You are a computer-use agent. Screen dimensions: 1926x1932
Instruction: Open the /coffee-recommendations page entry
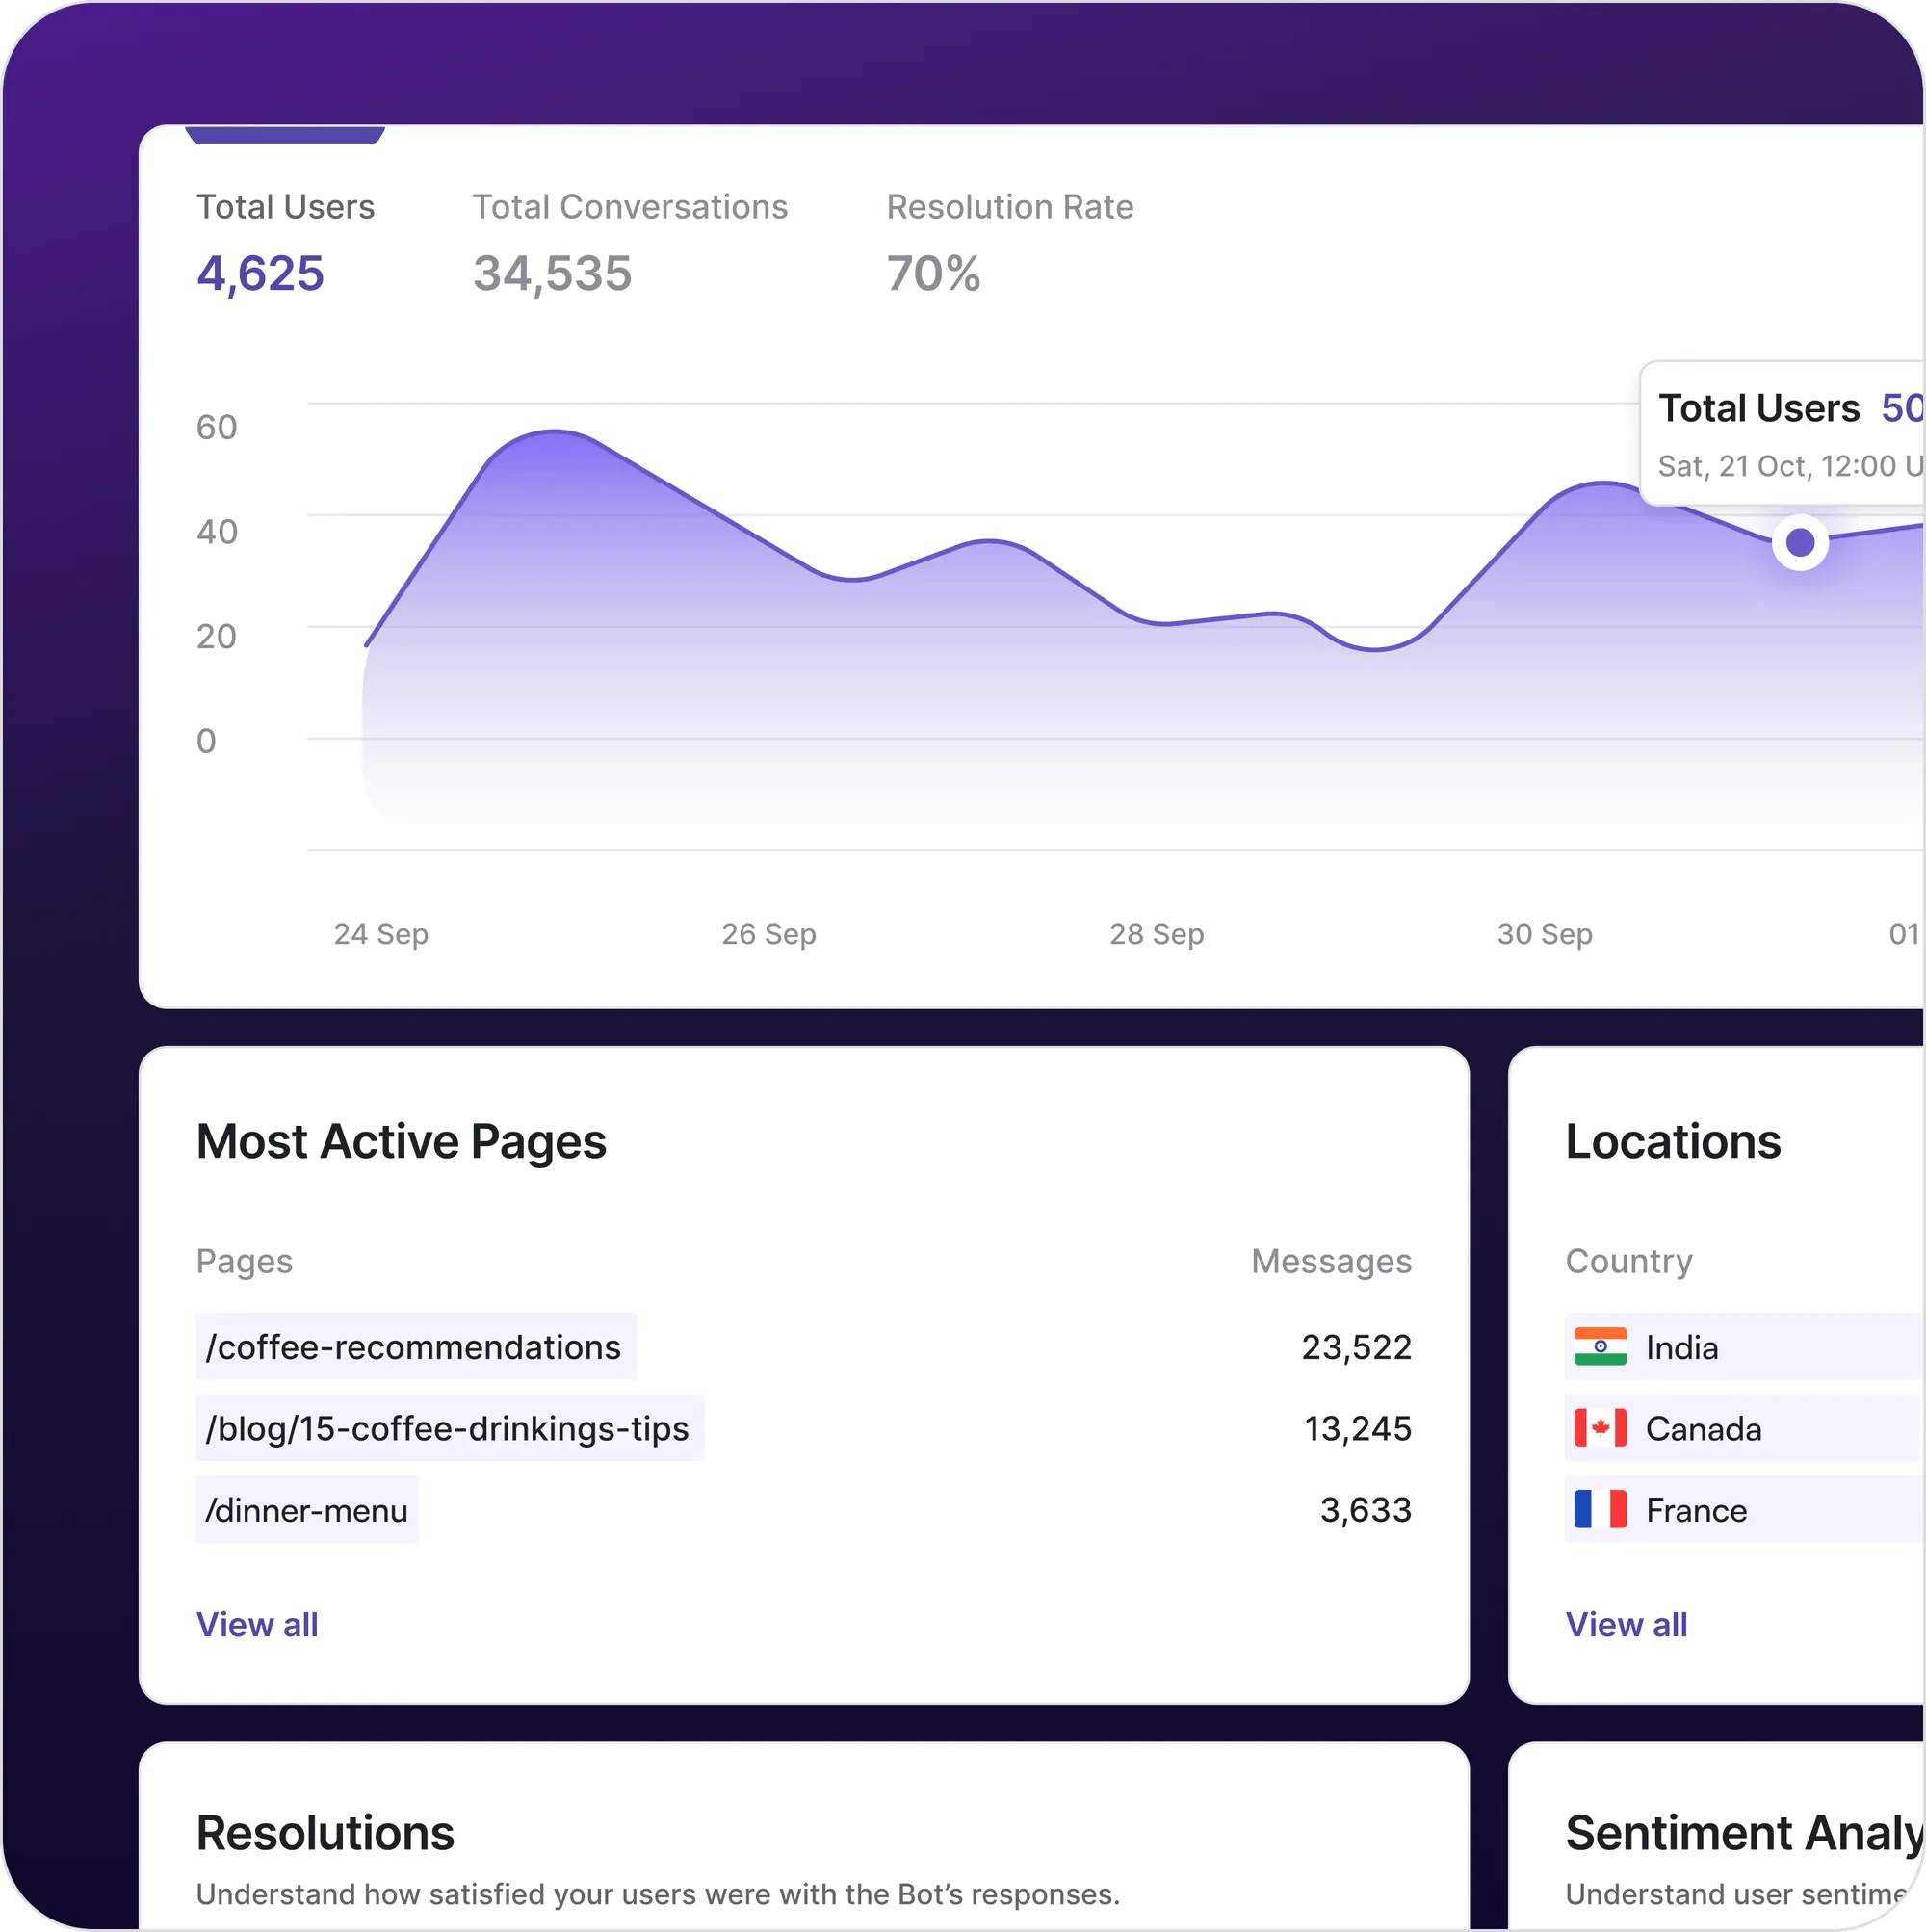point(415,1346)
